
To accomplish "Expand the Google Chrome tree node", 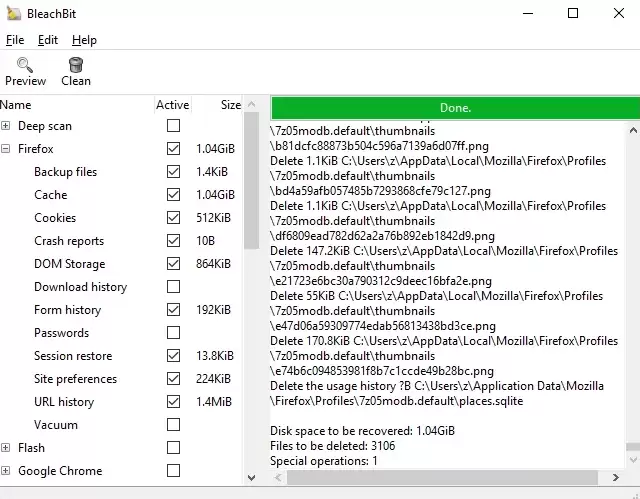I will point(6,470).
